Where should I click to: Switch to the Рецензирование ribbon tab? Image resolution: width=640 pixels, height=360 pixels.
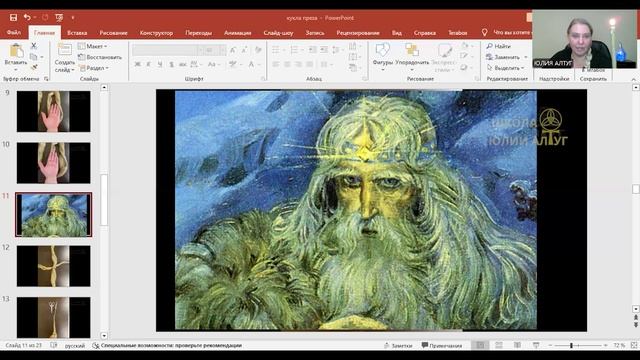pyautogui.click(x=358, y=33)
